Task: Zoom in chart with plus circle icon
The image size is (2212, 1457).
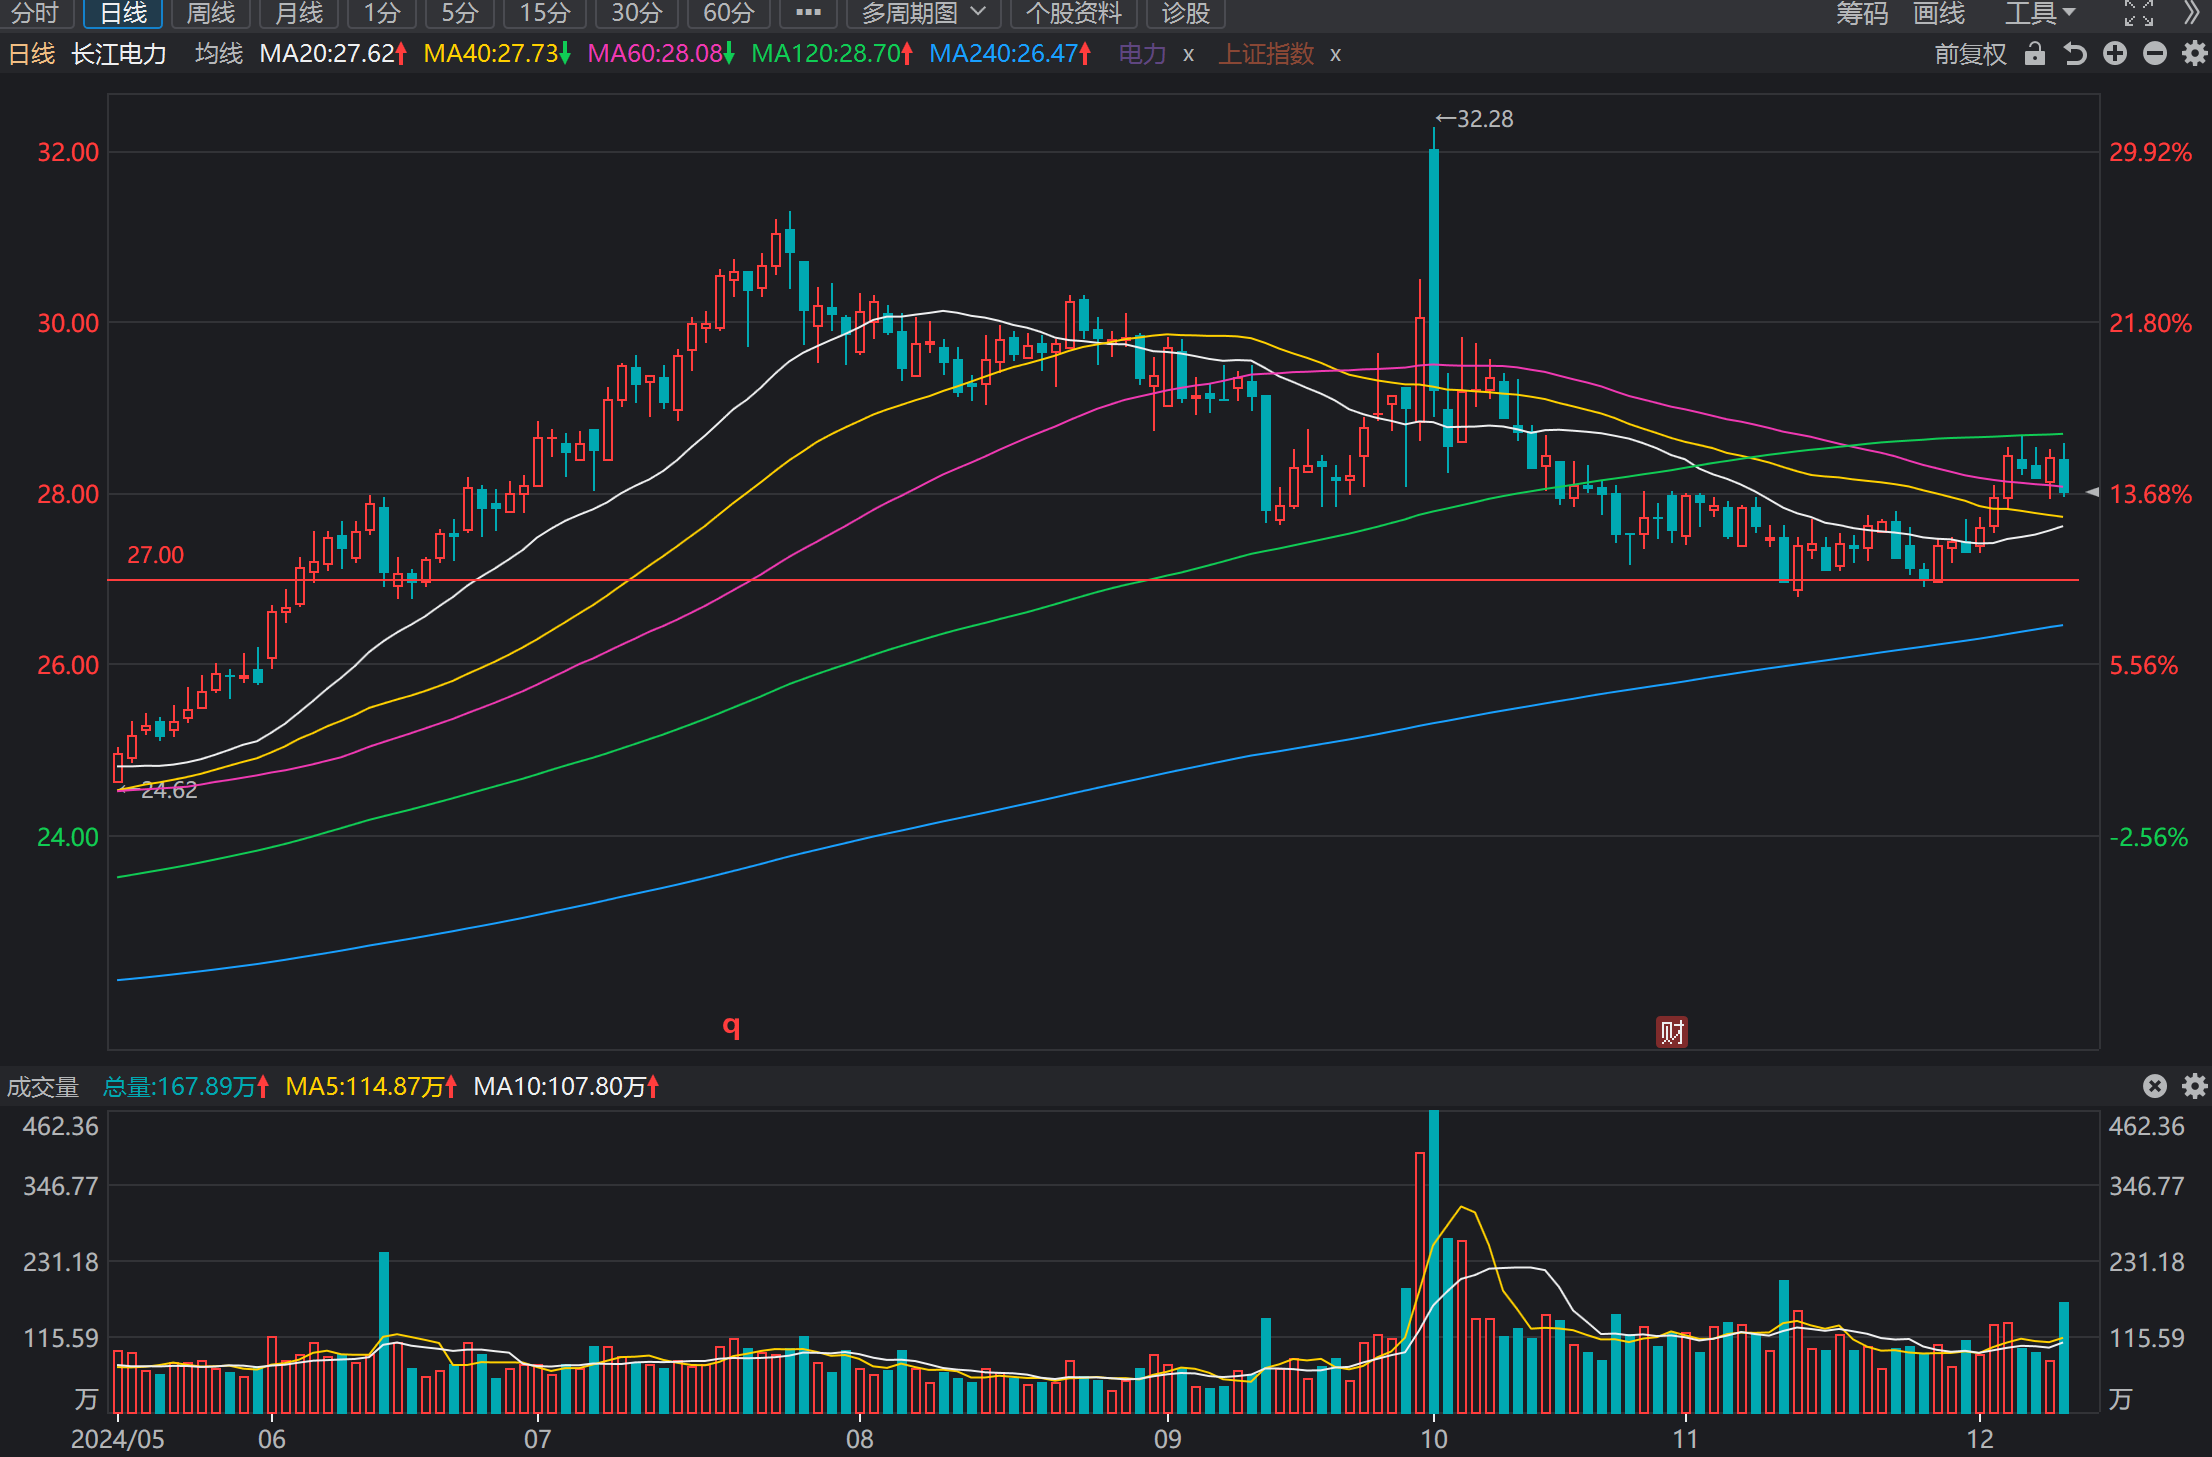Action: point(2114,53)
